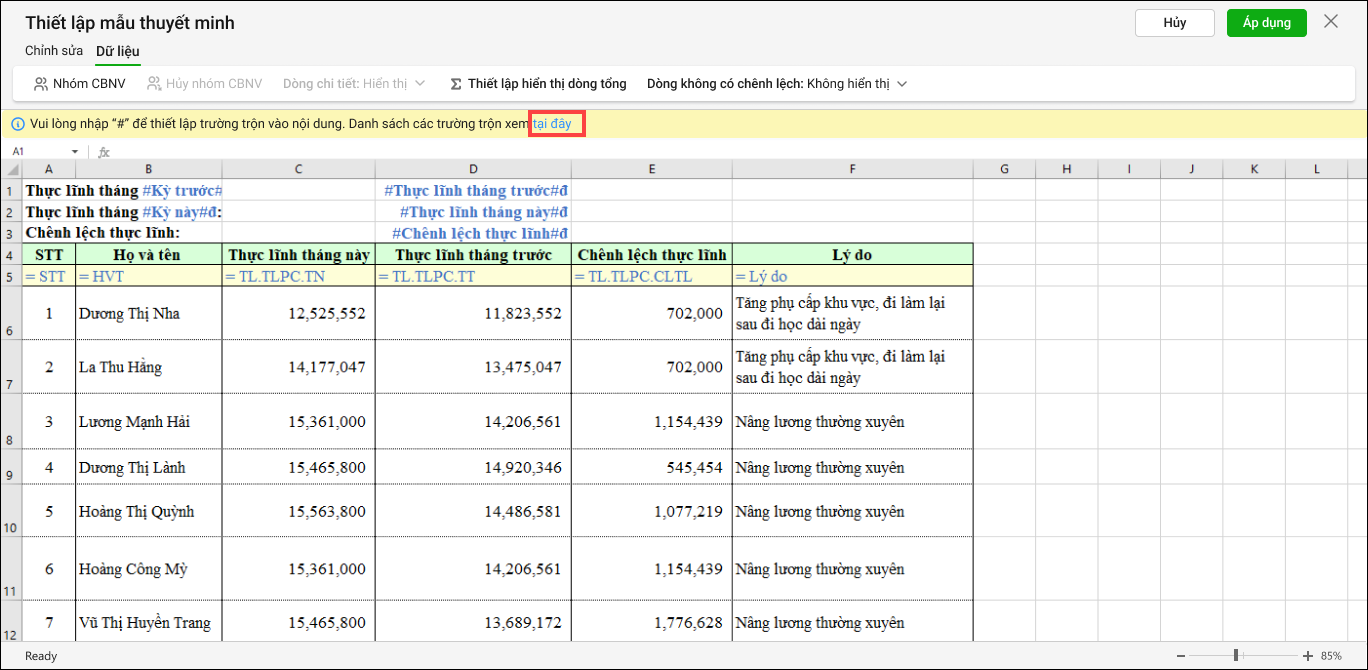Switch to the Chỉnh sửa tab

click(54, 51)
